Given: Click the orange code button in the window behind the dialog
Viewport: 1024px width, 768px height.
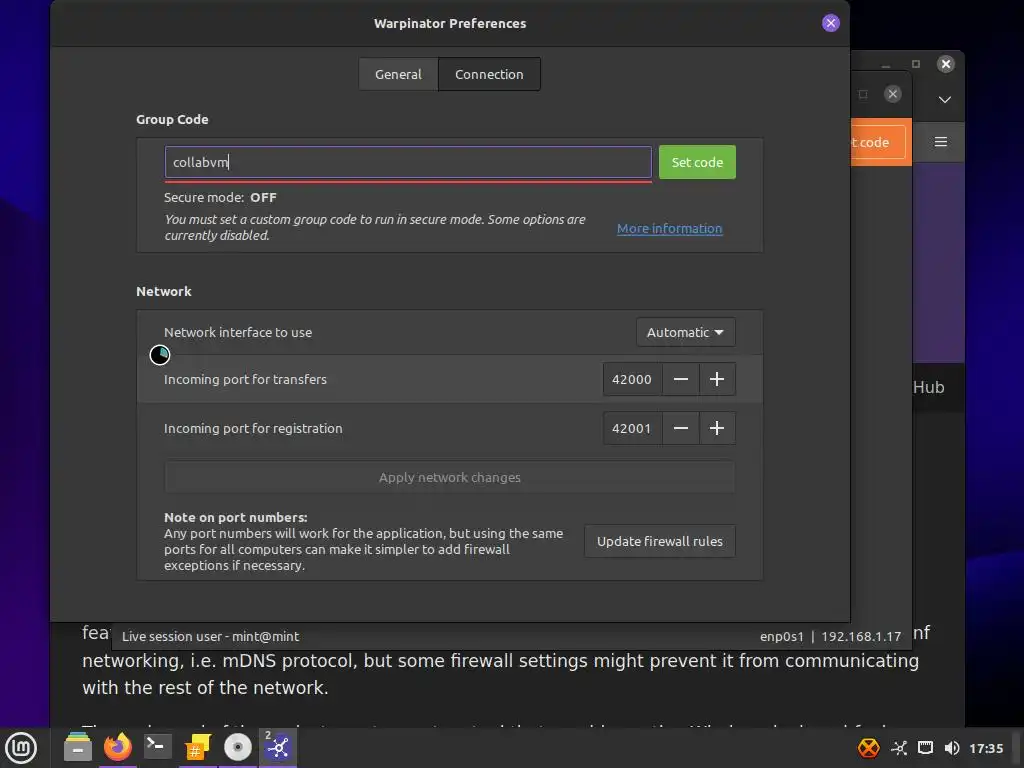Looking at the screenshot, I should 880,142.
